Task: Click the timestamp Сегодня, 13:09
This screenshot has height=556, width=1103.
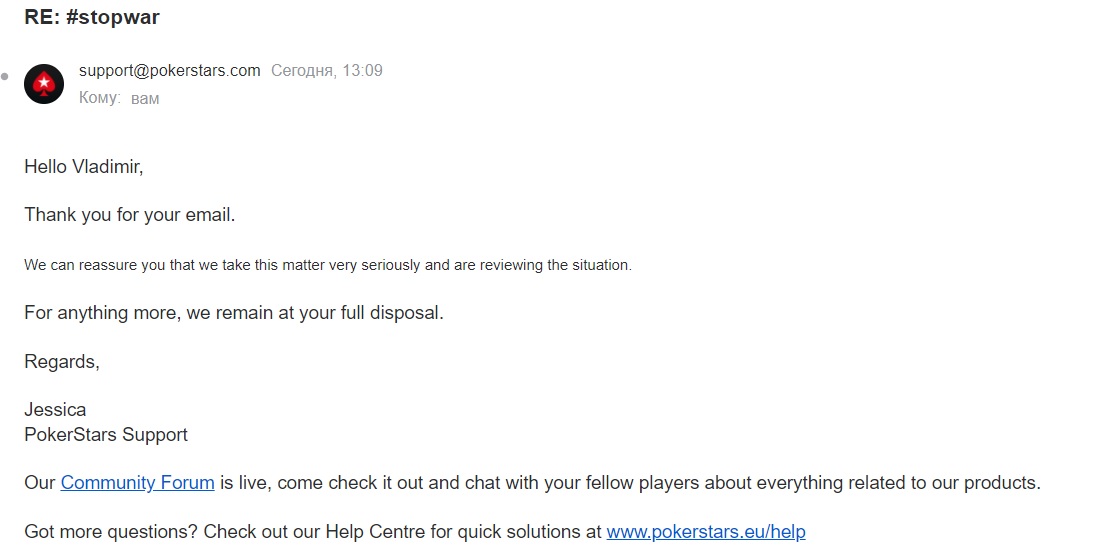Action: click(x=327, y=70)
